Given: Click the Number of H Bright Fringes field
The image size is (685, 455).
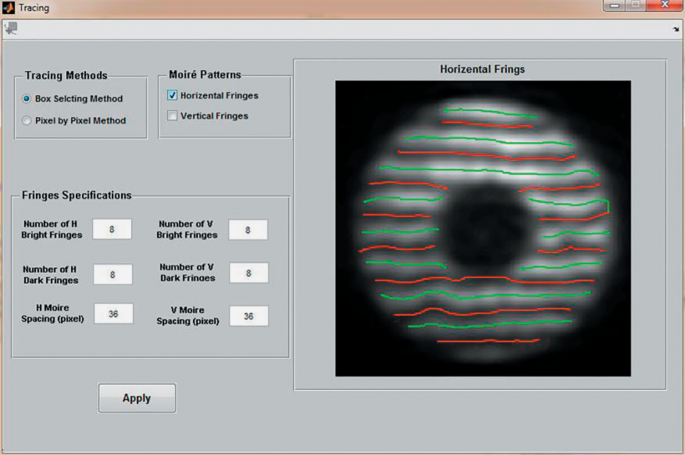Looking at the screenshot, I should 113,229.
